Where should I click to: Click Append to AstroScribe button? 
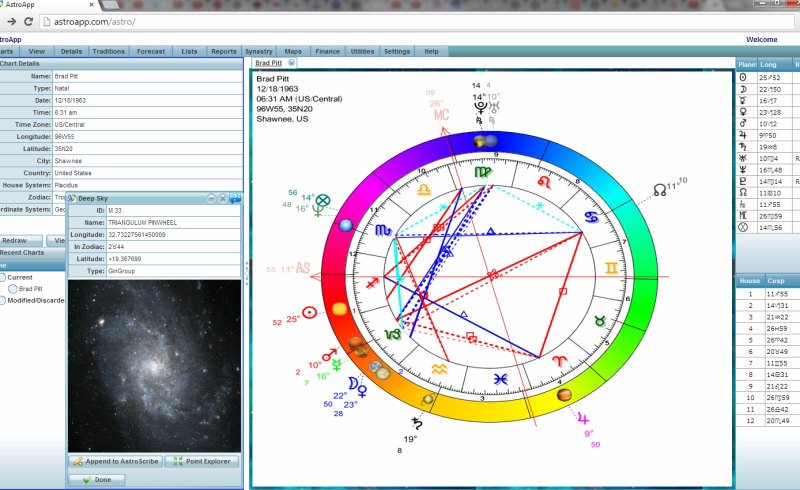tap(113, 462)
